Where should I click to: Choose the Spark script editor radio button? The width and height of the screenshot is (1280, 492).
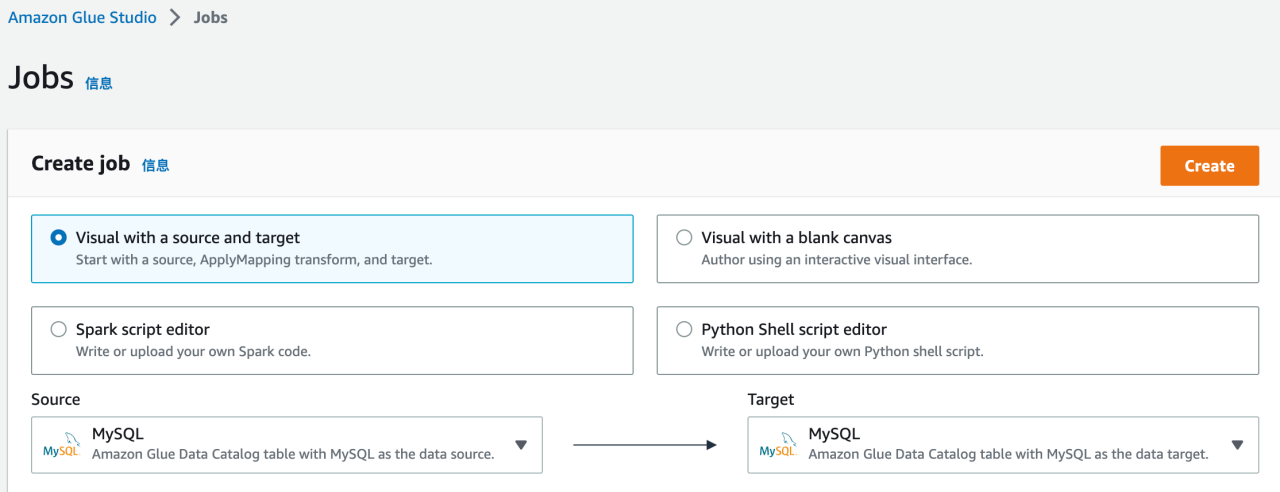(x=59, y=329)
